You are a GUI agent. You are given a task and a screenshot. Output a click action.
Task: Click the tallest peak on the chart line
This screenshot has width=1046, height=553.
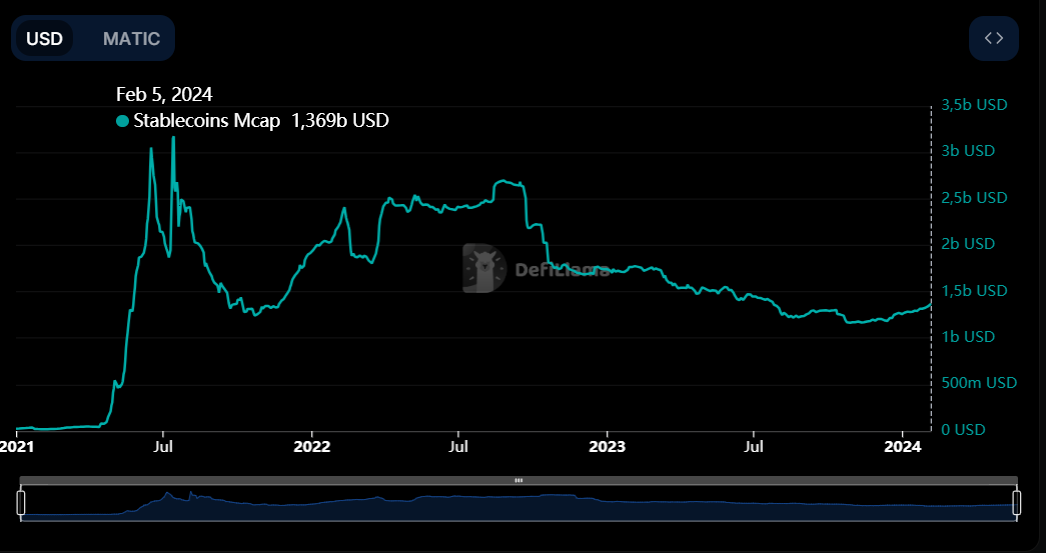pos(173,137)
